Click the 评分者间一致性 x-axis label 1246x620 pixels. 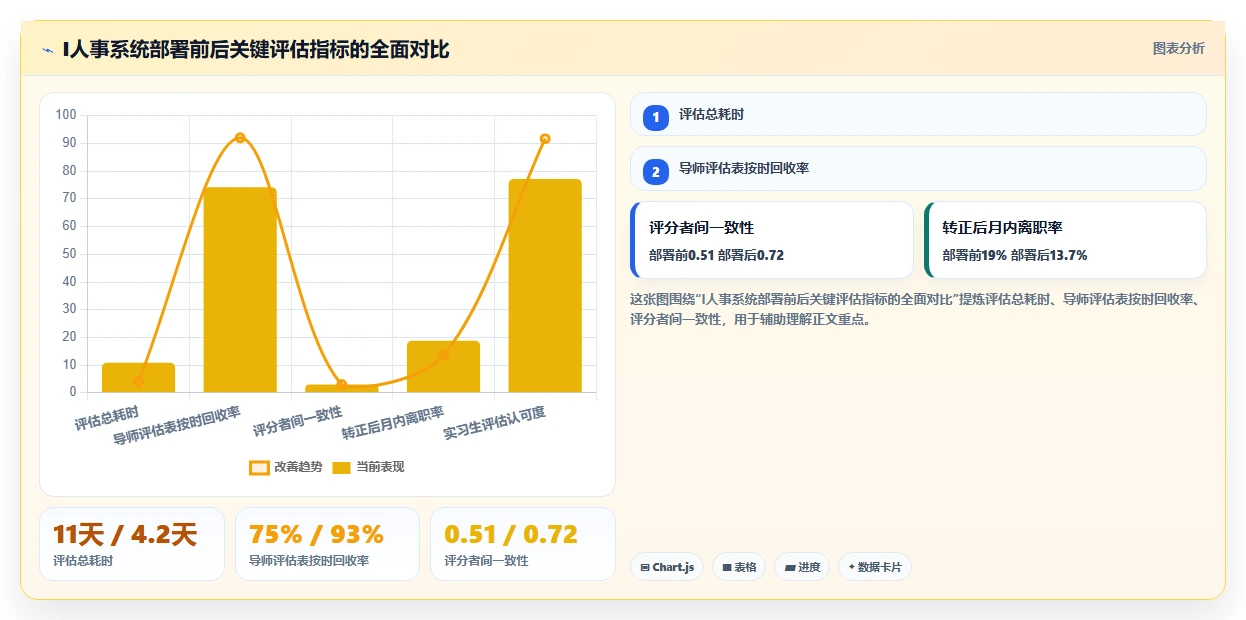click(297, 421)
